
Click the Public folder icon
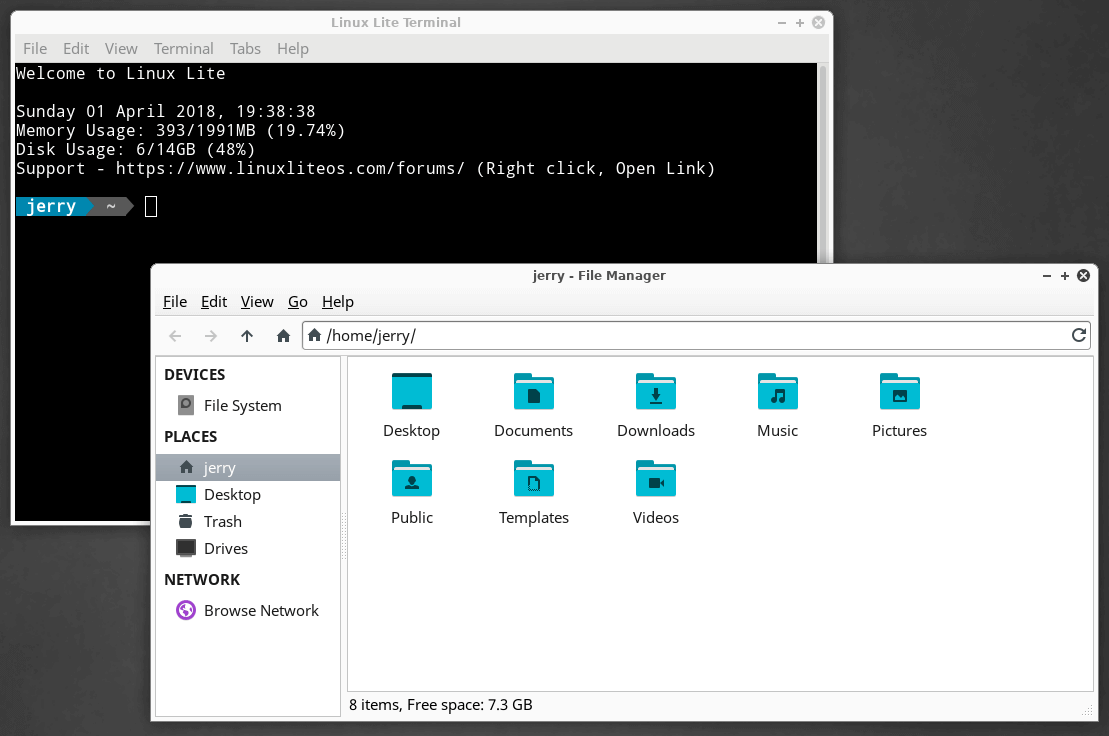(412, 479)
